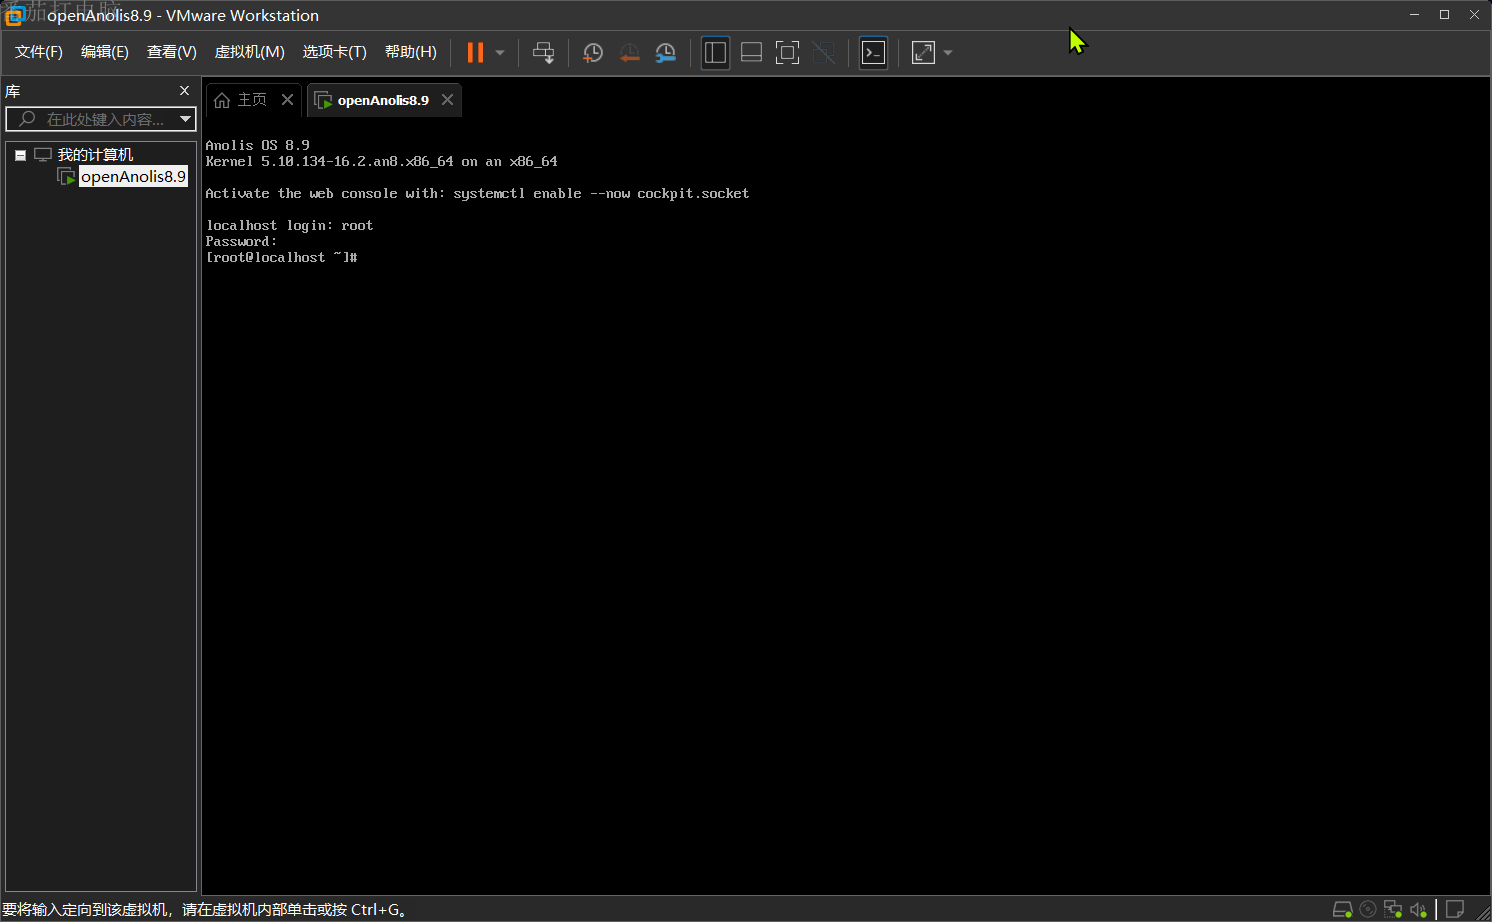Click the hard disk status icon
This screenshot has height=922, width=1492.
point(1342,909)
